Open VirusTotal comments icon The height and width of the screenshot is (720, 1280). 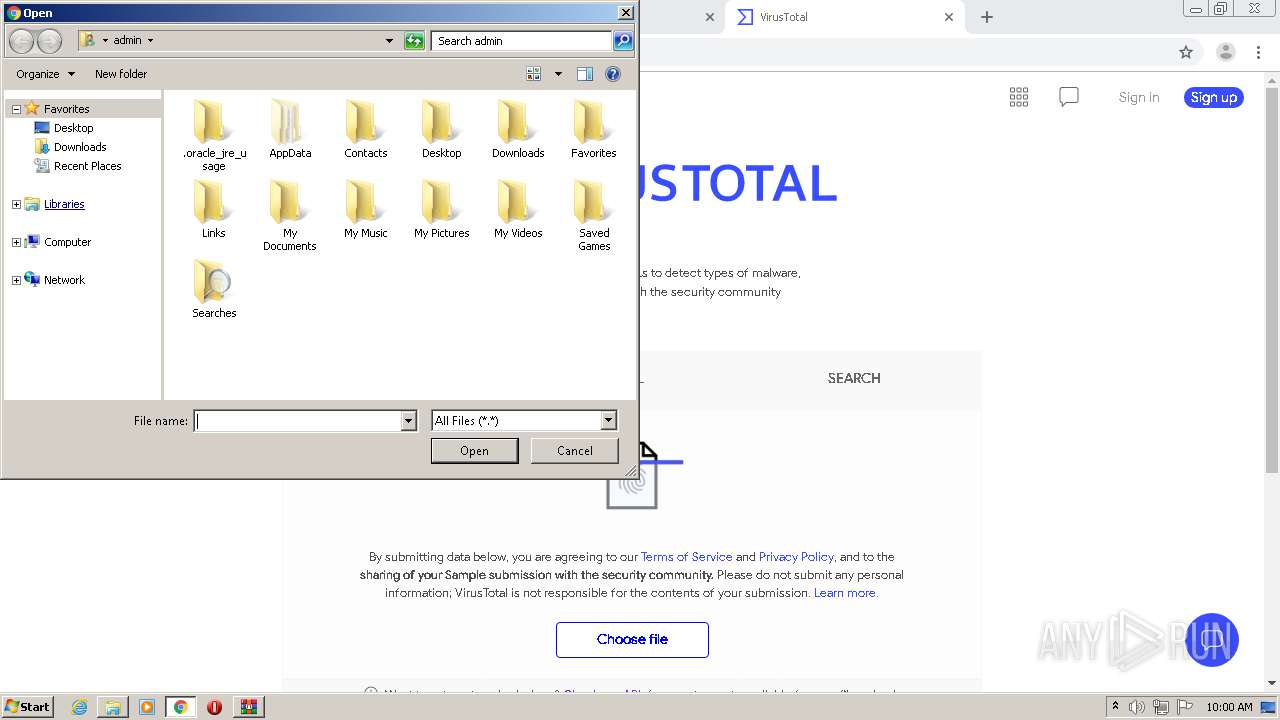click(1069, 97)
